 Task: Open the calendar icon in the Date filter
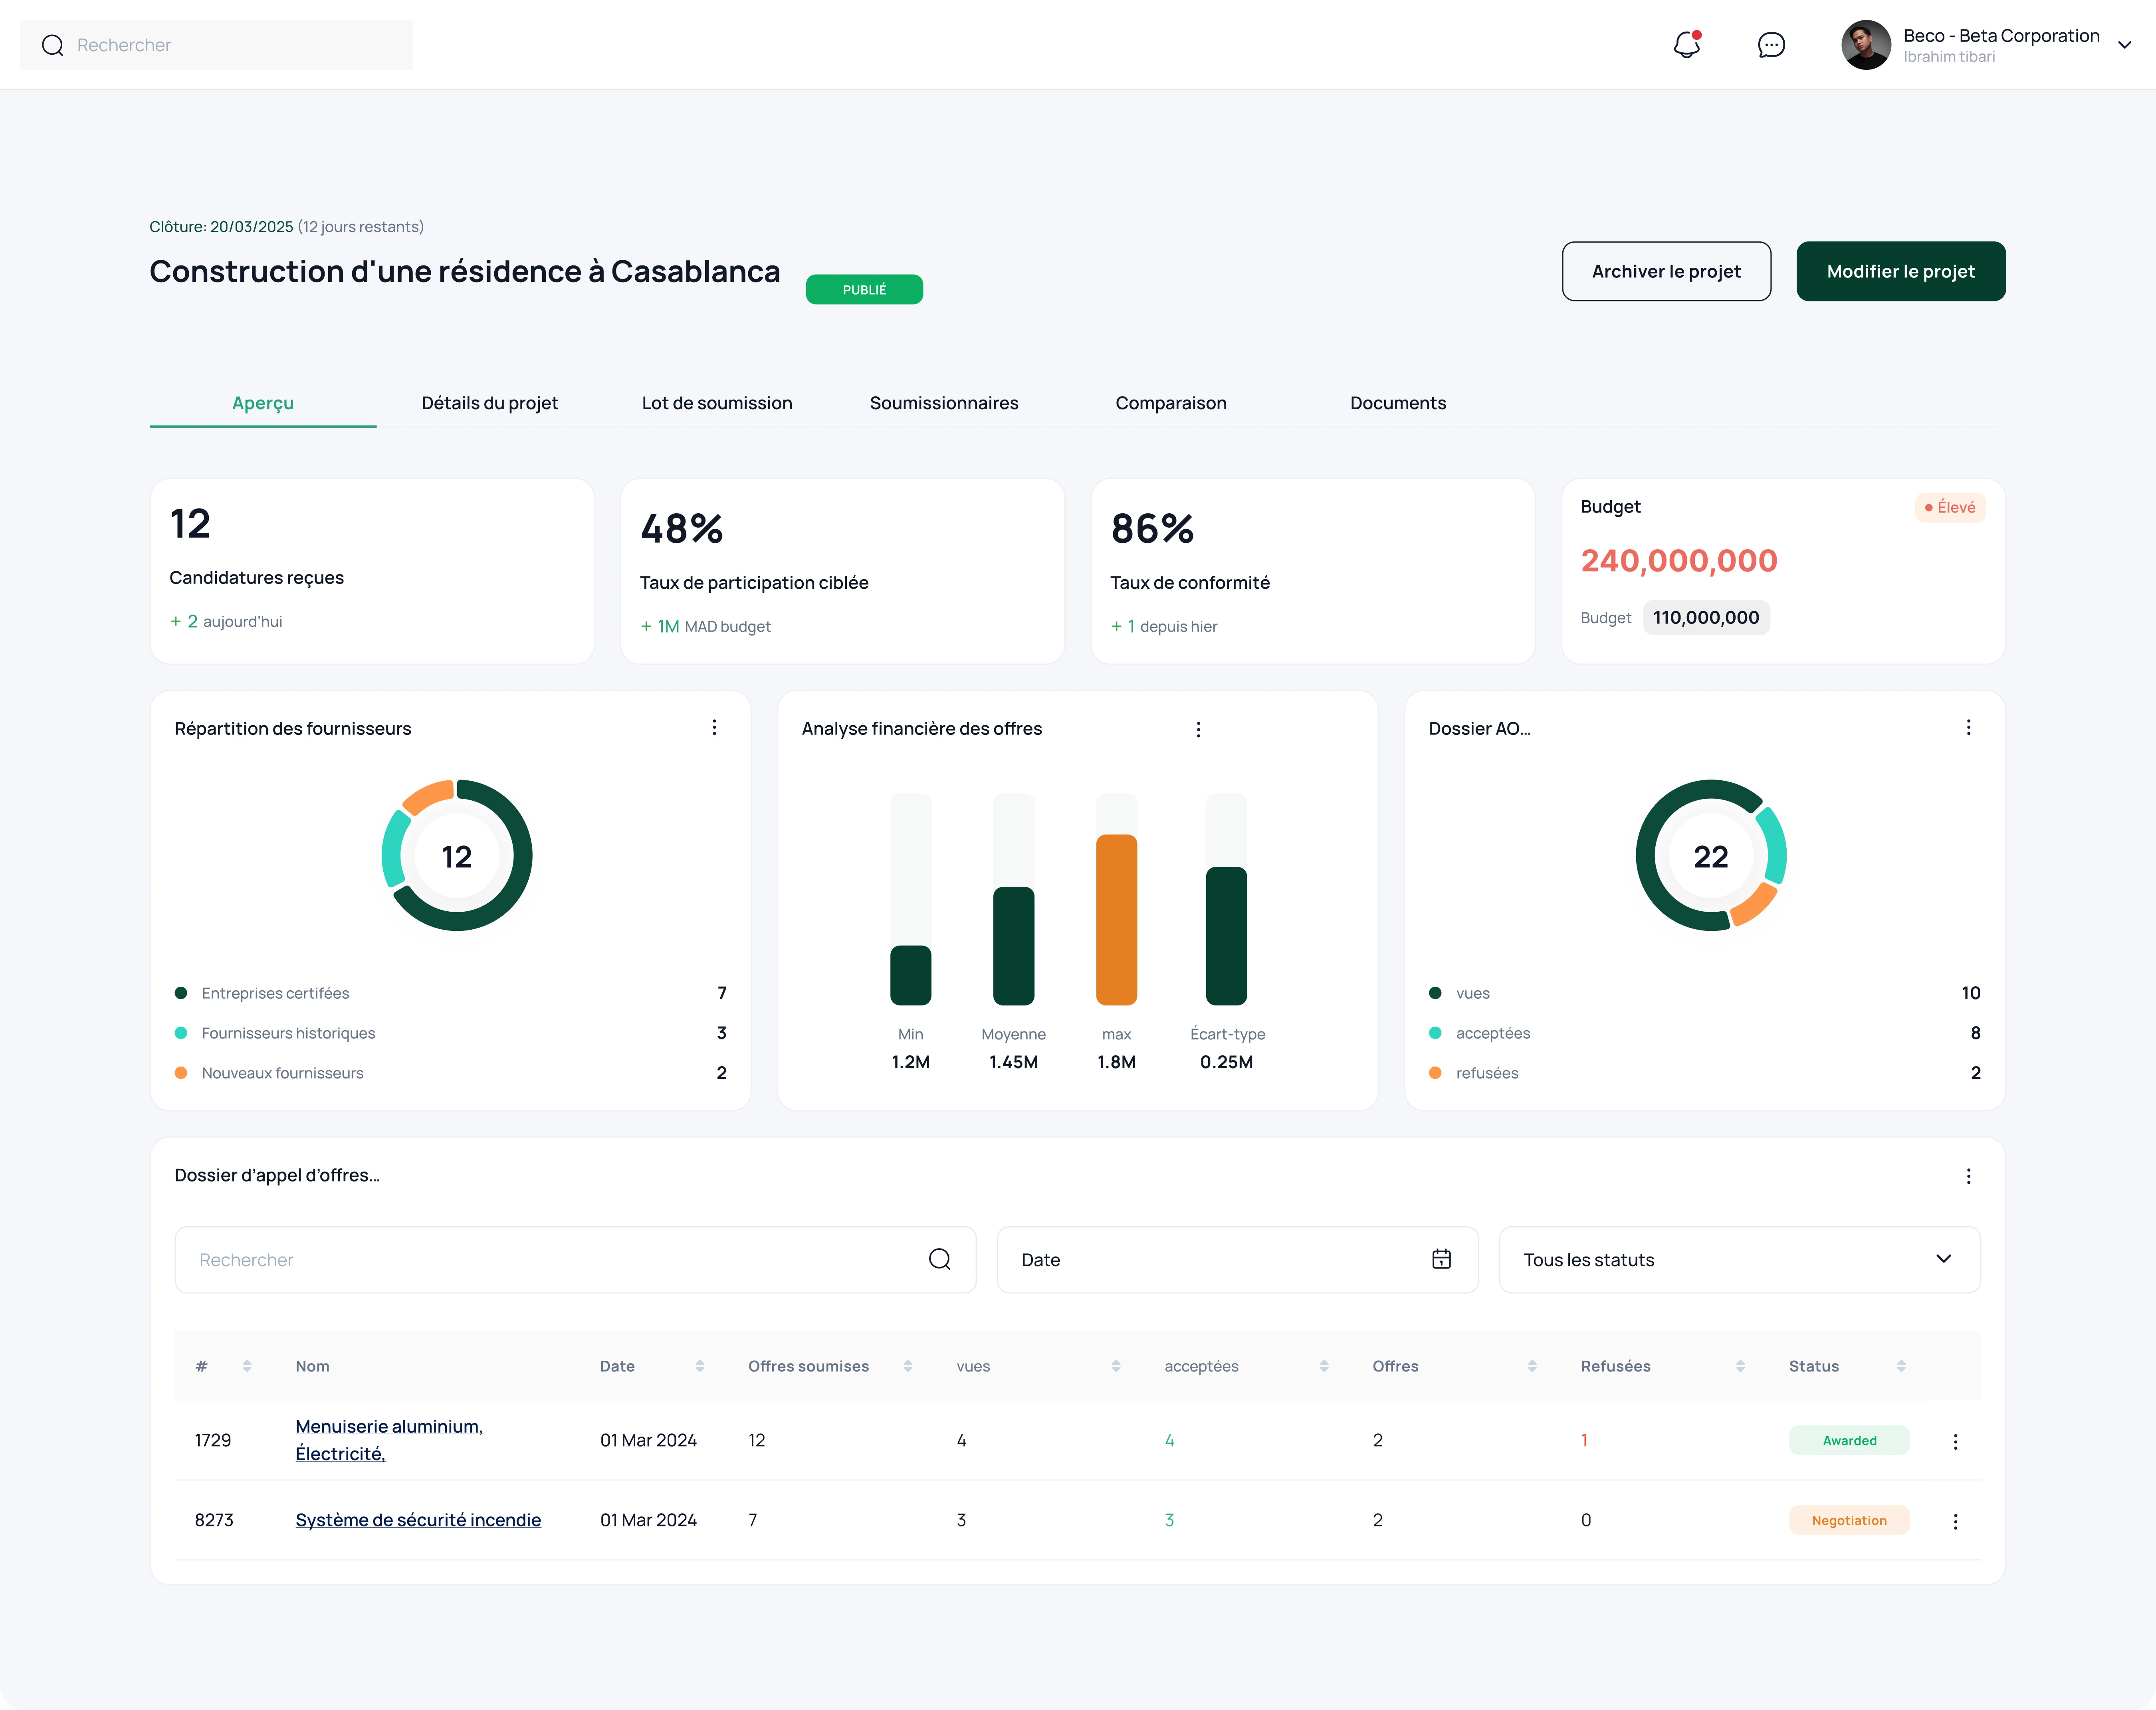[x=1440, y=1259]
